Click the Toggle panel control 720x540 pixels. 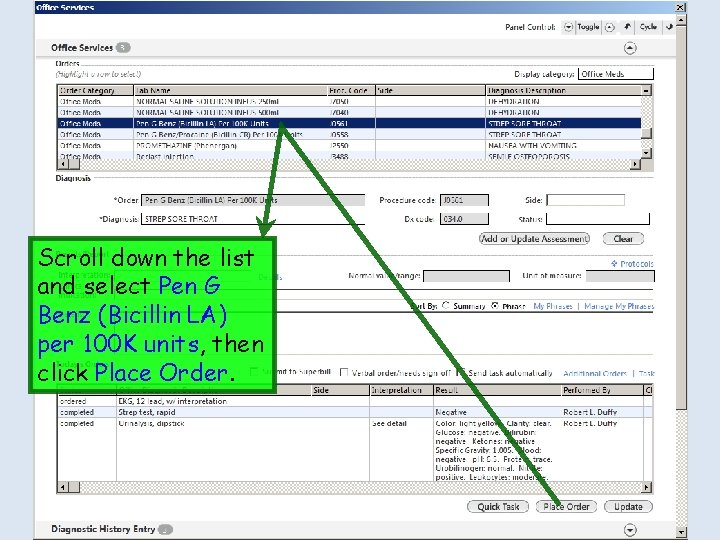pyautogui.click(x=588, y=27)
